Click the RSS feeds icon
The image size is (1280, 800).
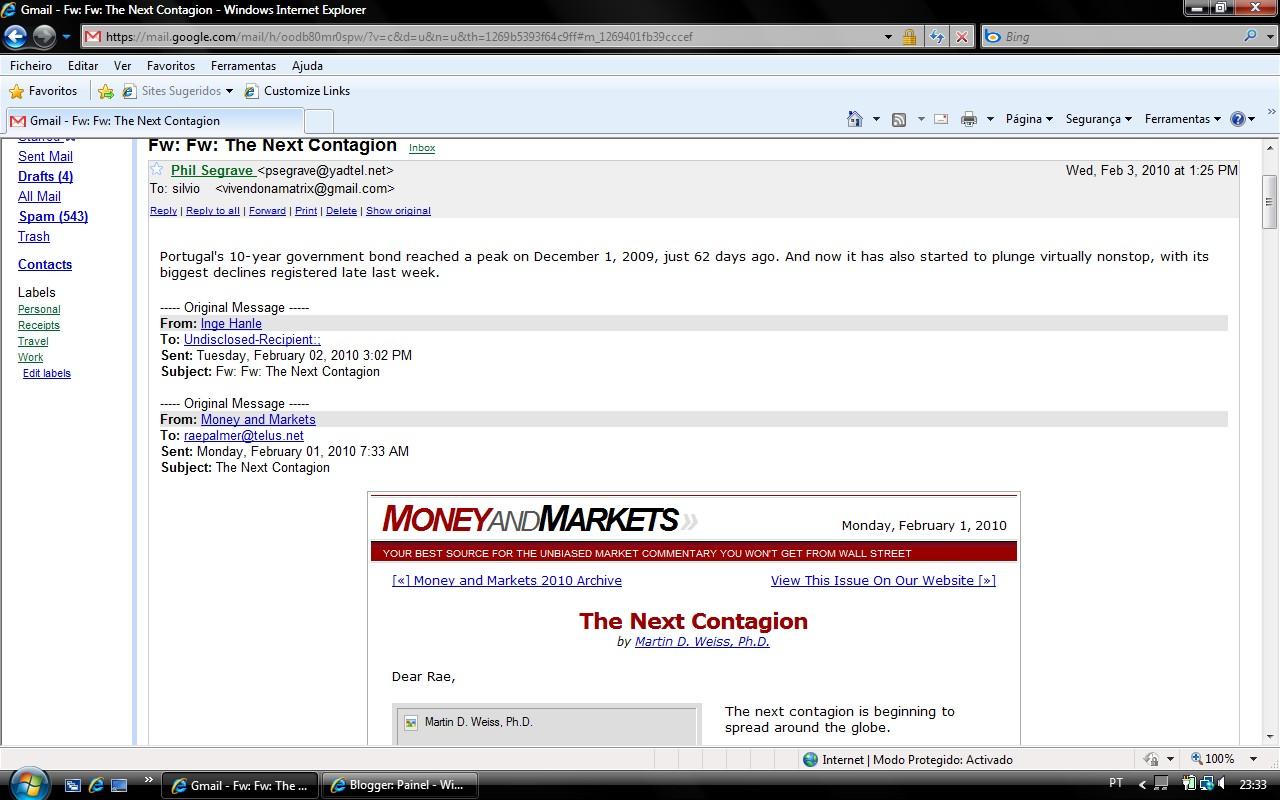(x=899, y=119)
